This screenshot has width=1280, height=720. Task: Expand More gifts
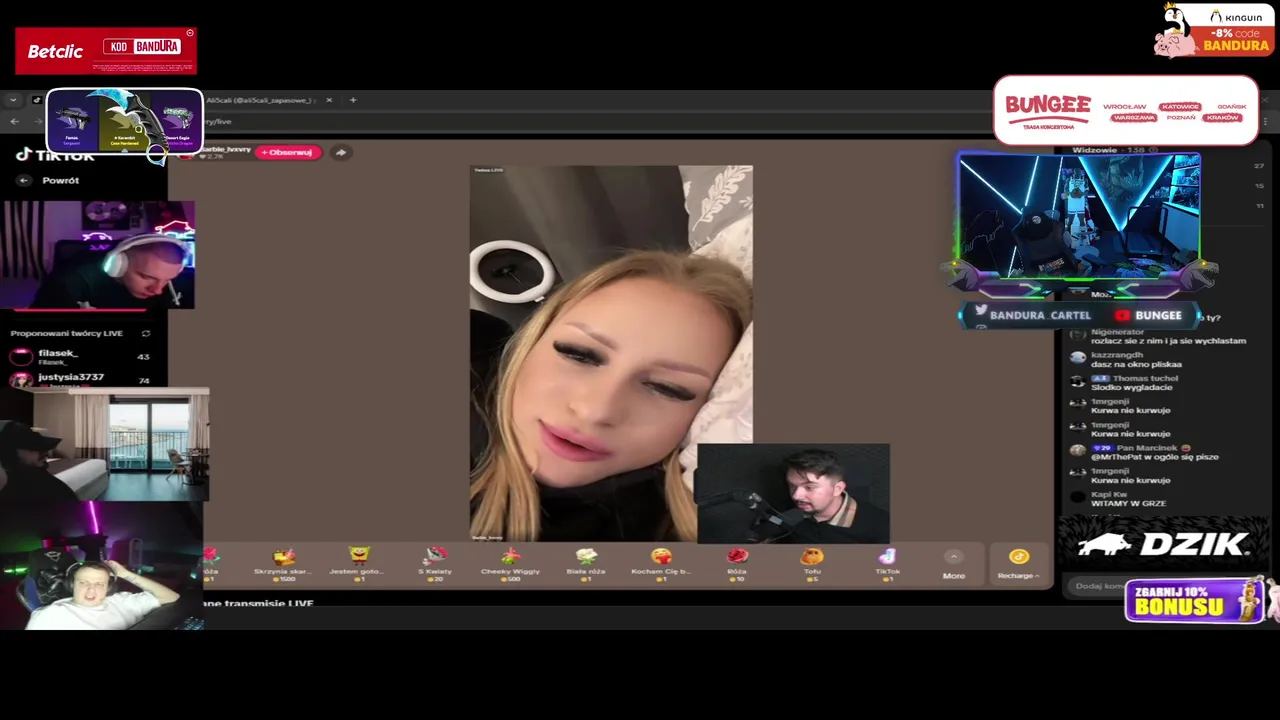pos(954,565)
